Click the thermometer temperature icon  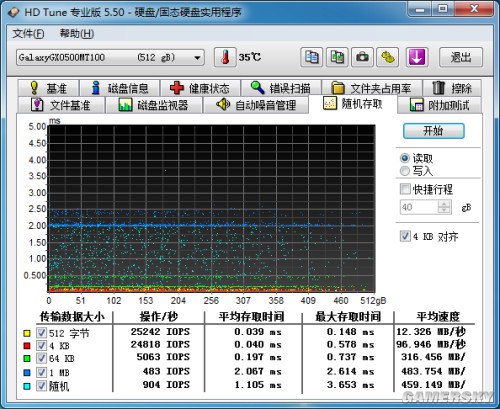[x=225, y=57]
